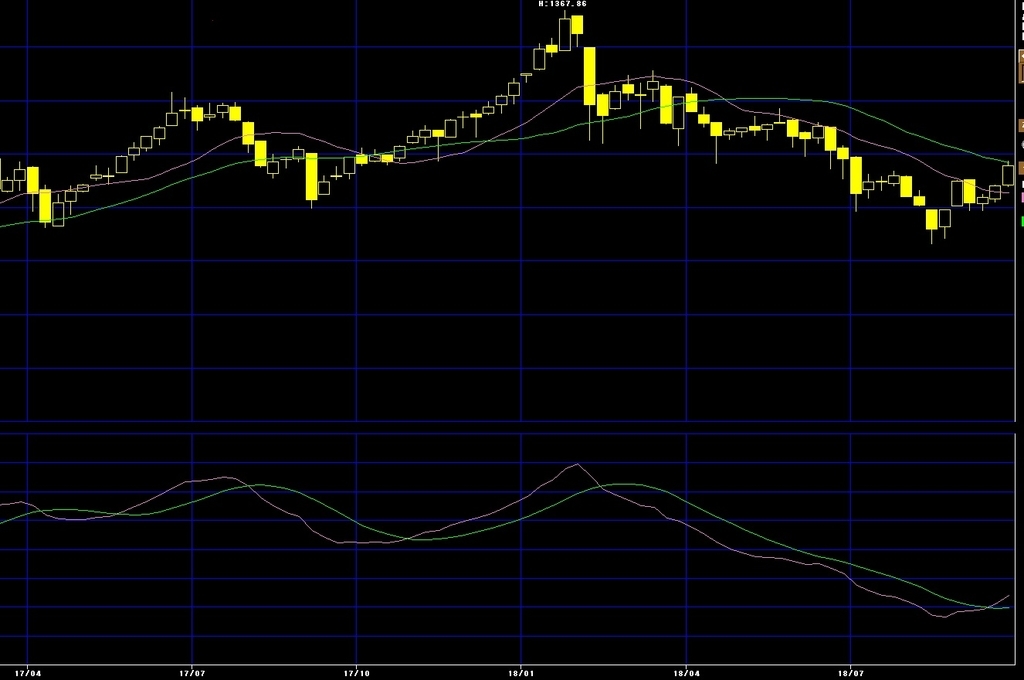Select the 18/01 date axis label

[521, 673]
